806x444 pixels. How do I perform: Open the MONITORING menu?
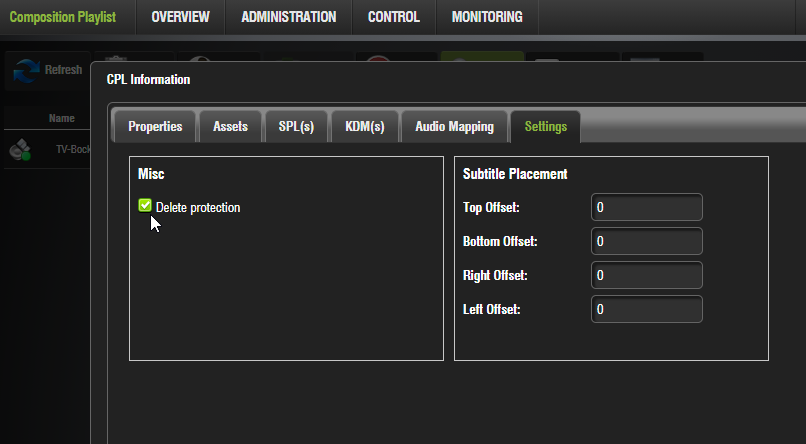coord(487,17)
